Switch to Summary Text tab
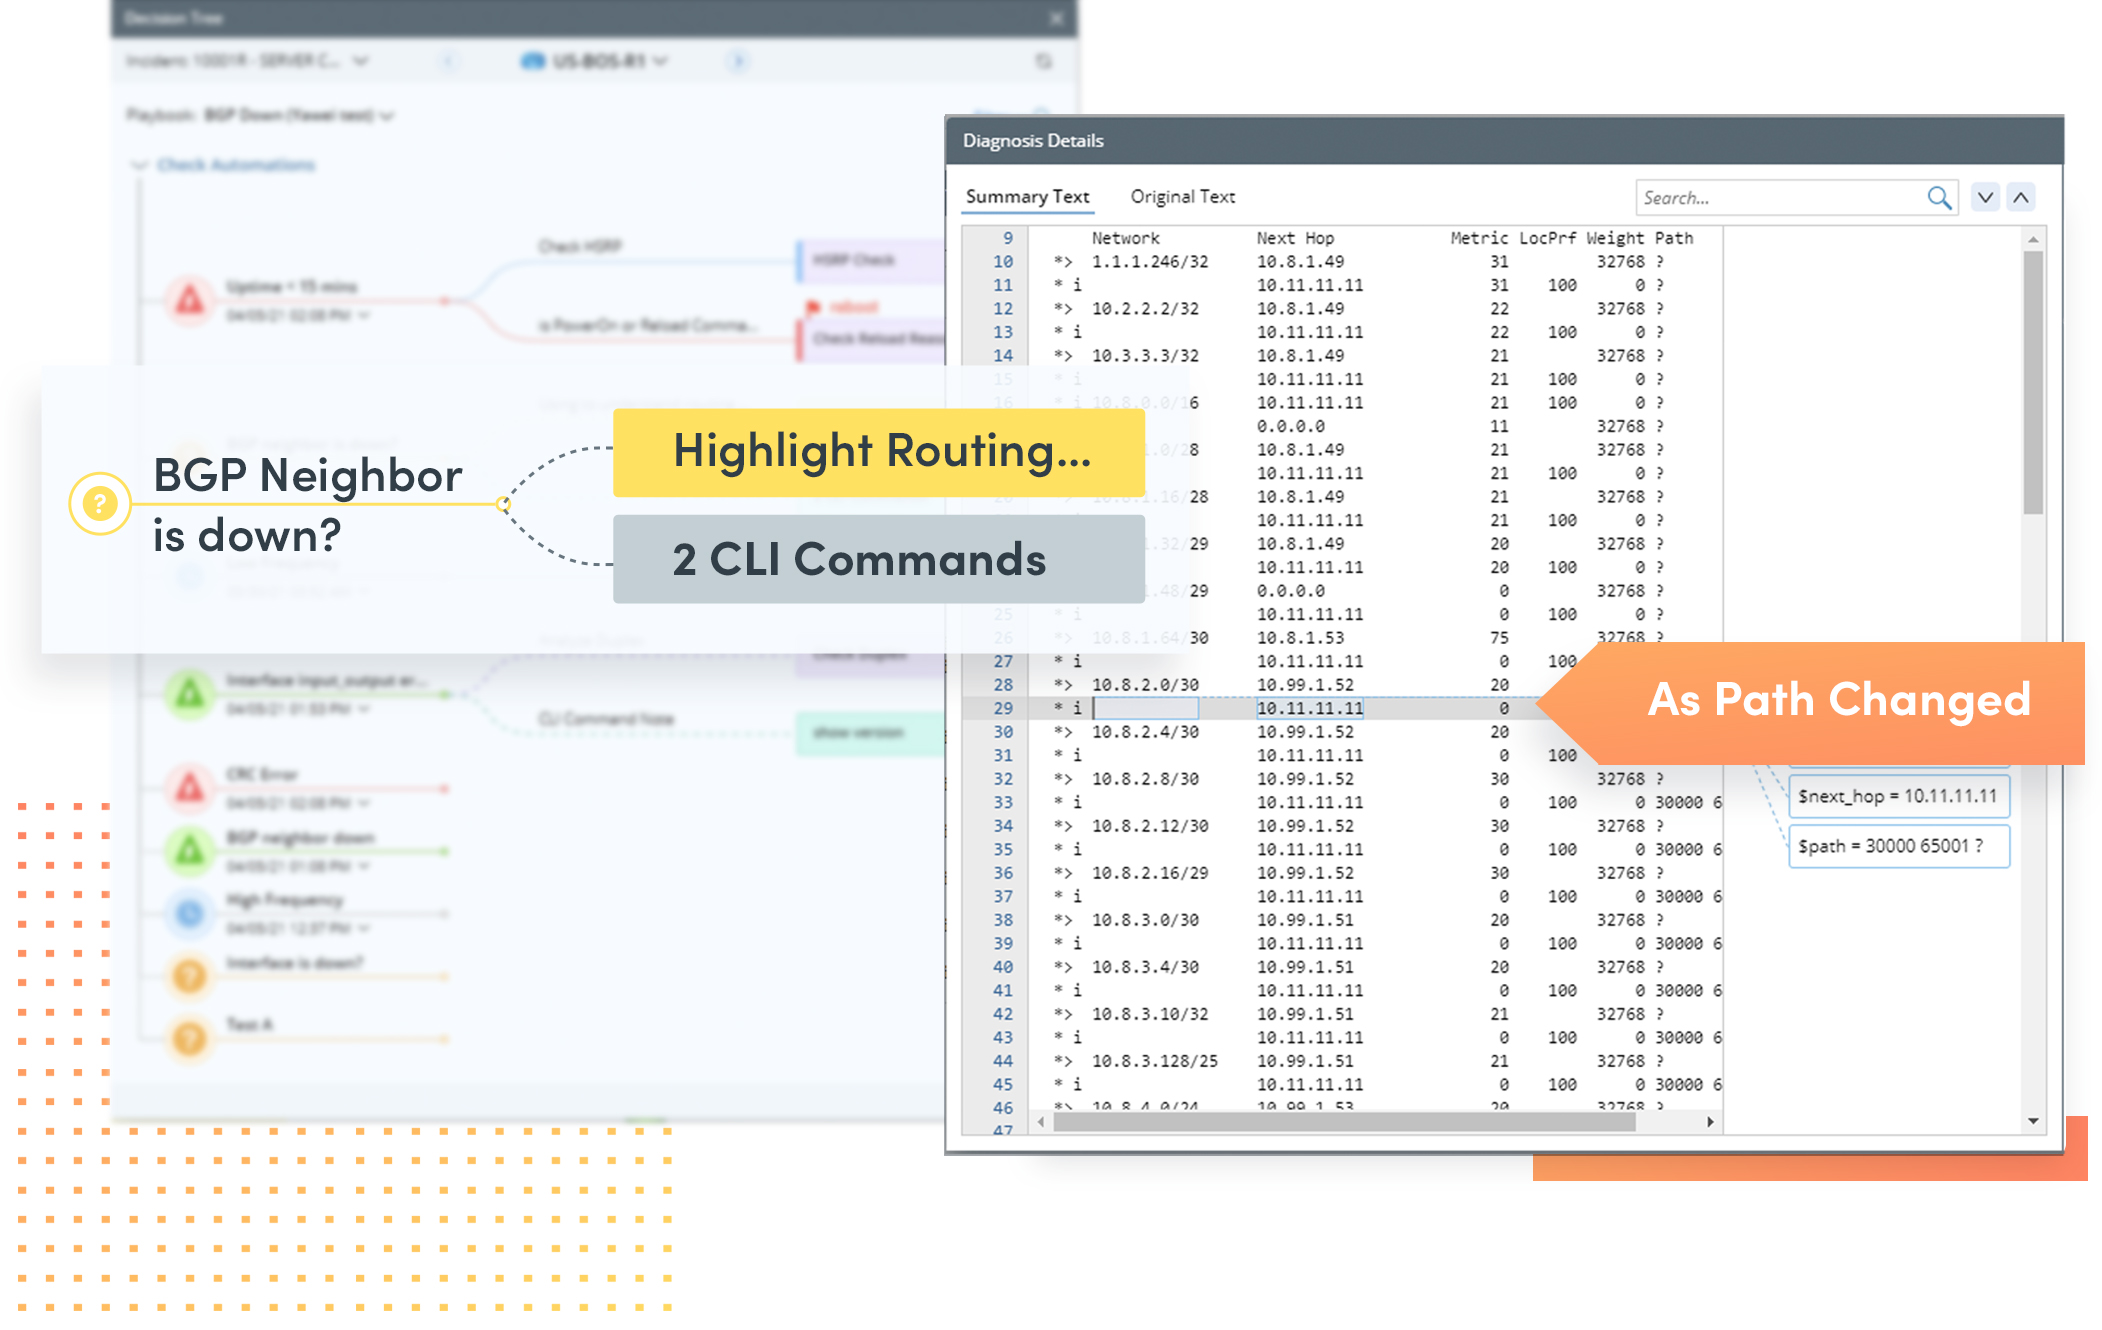This screenshot has width=2102, height=1330. (x=1027, y=197)
